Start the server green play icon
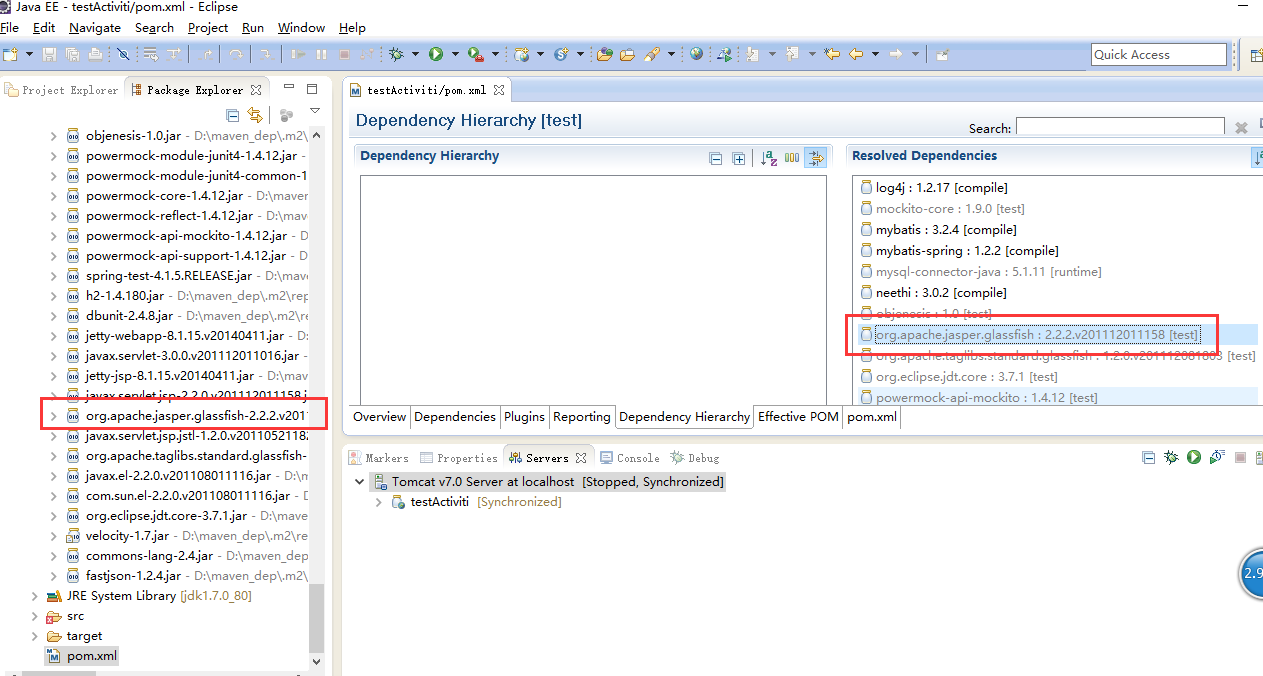Viewport: 1263px width, 676px height. (1194, 457)
